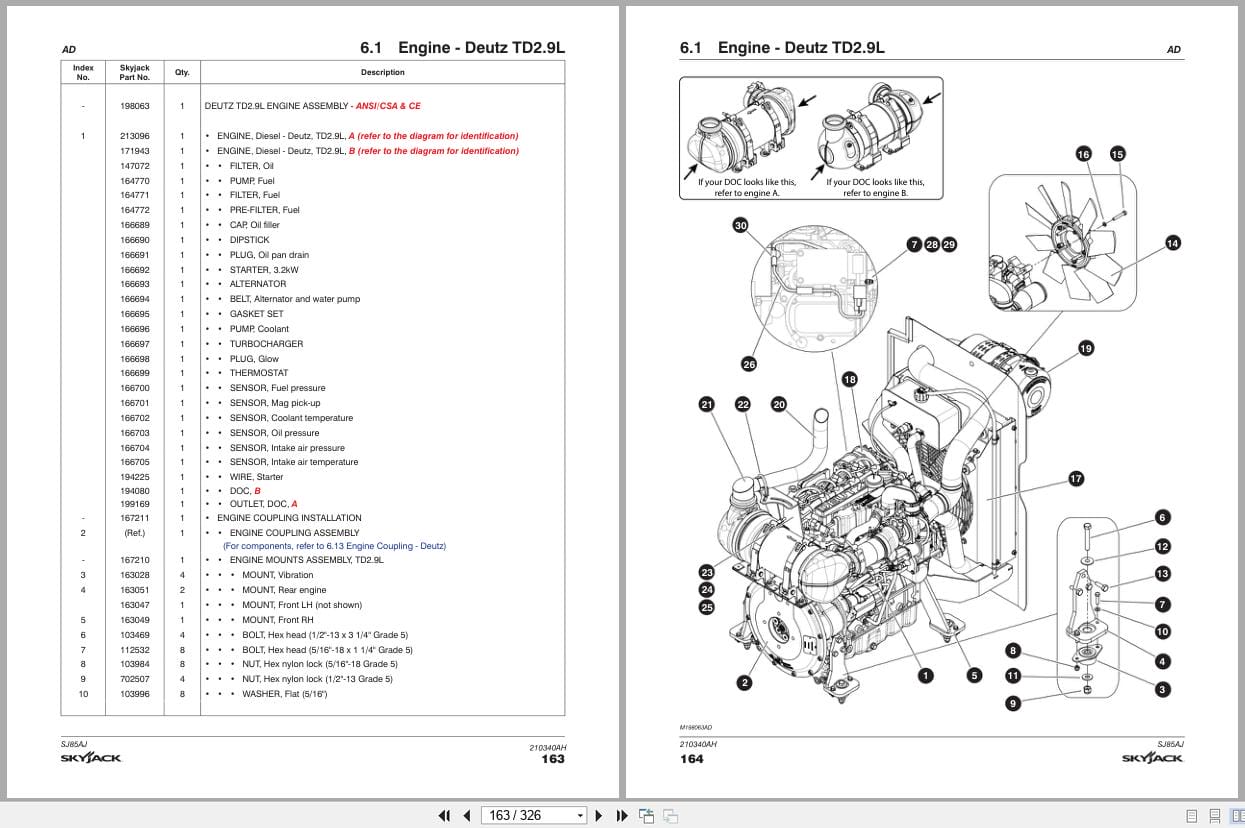Click part number 198063 in the parts table

[x=133, y=105]
